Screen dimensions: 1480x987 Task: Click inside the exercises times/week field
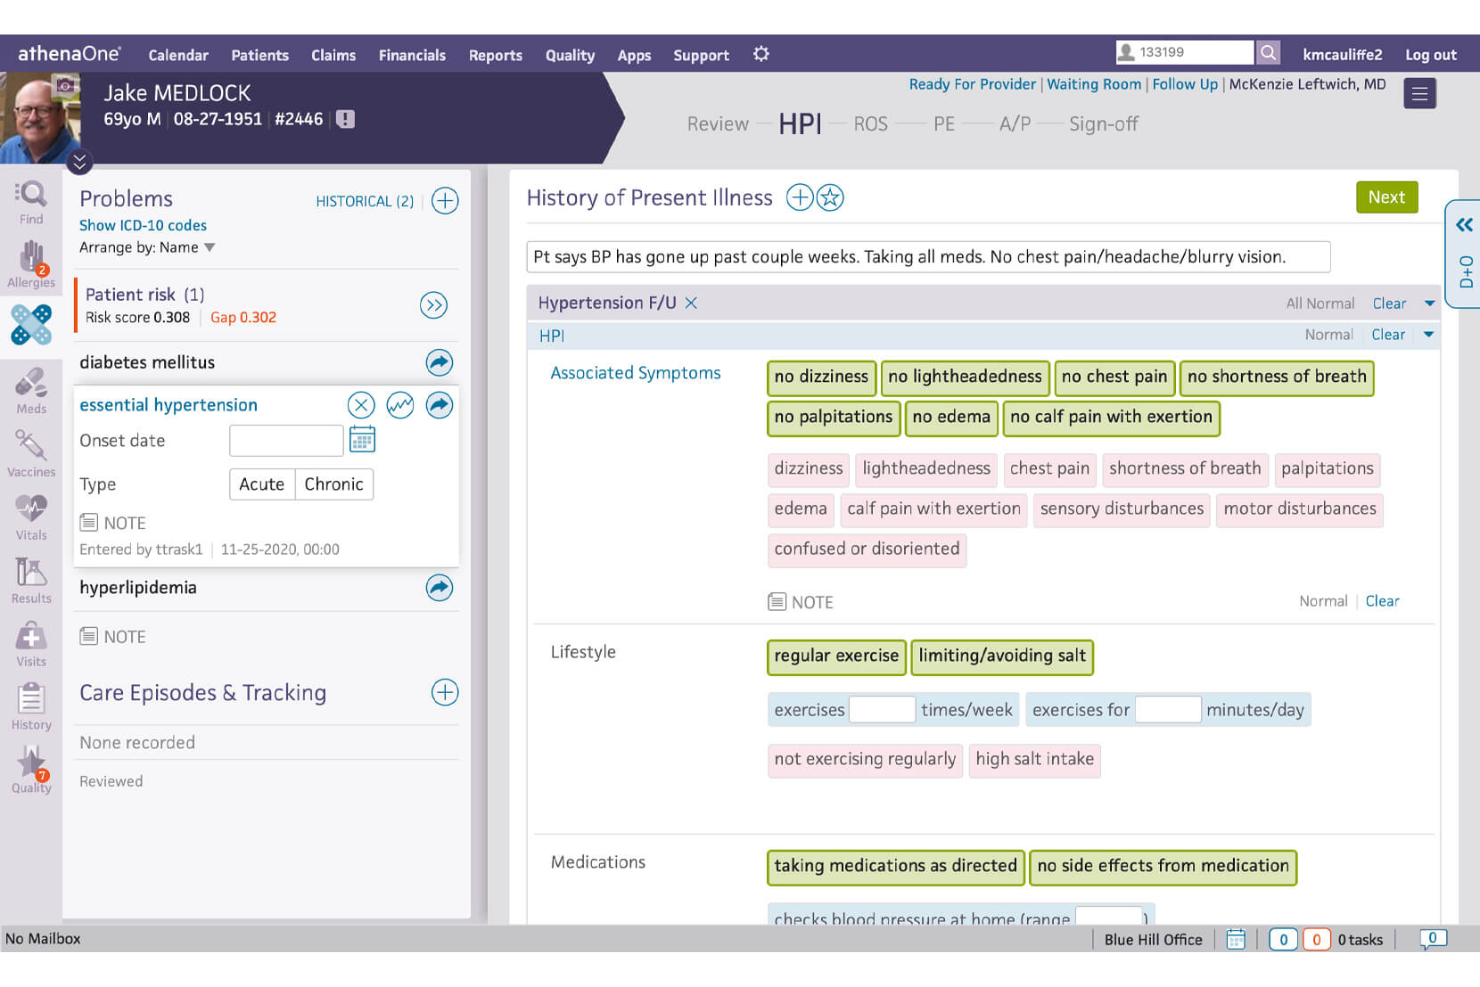(x=881, y=708)
